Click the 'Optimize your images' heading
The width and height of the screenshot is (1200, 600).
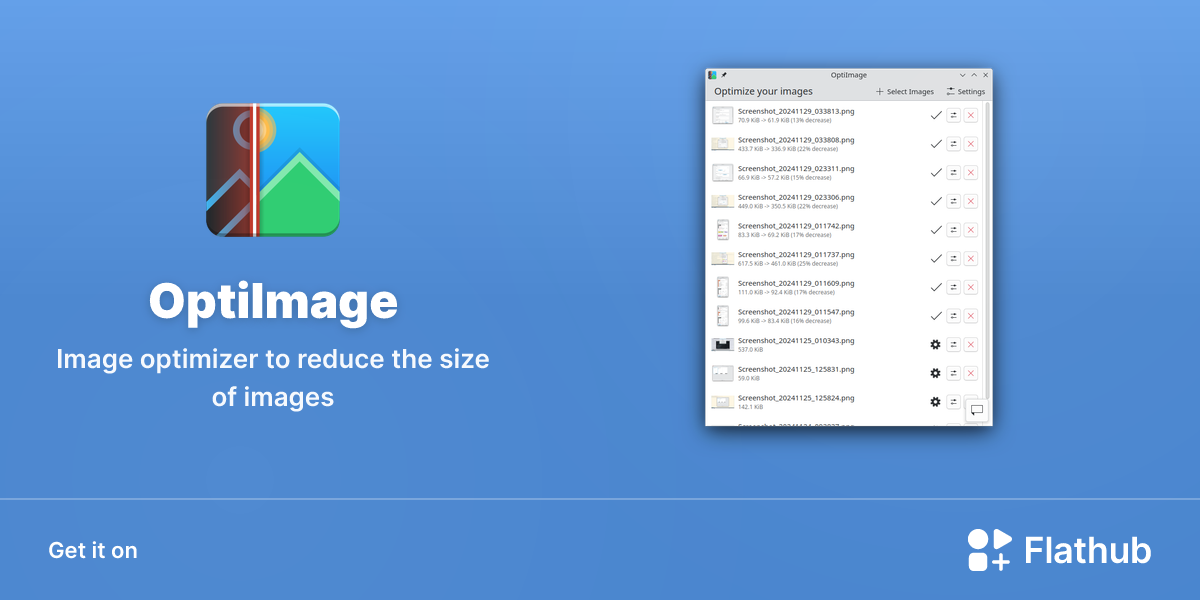(x=763, y=91)
